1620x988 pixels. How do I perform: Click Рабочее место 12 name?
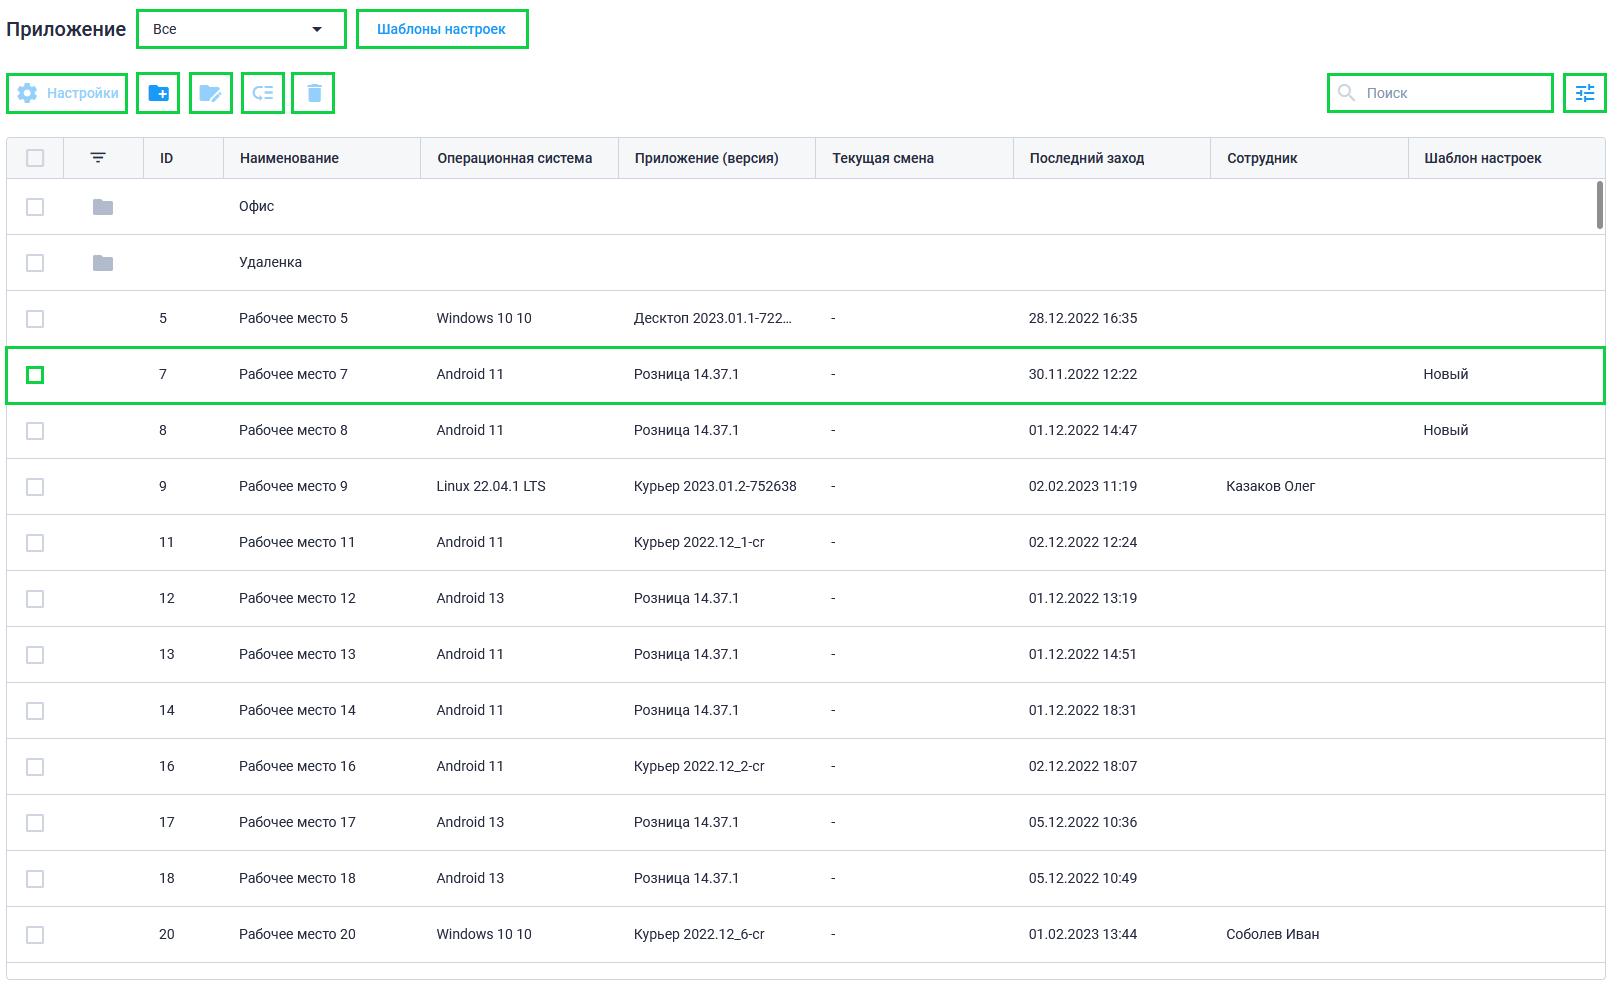click(297, 598)
